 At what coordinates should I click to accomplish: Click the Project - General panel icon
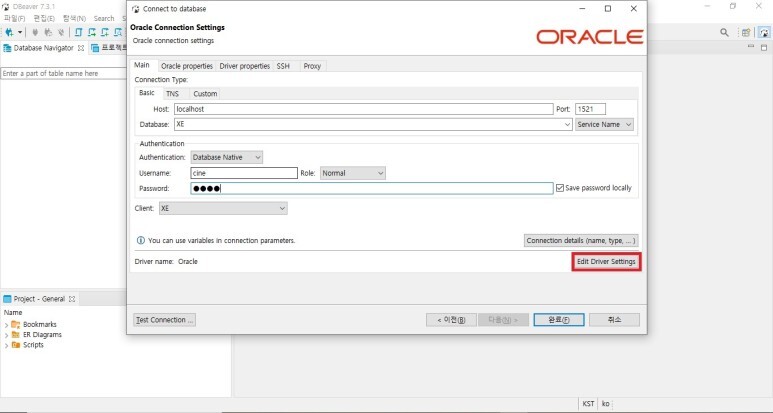7,299
